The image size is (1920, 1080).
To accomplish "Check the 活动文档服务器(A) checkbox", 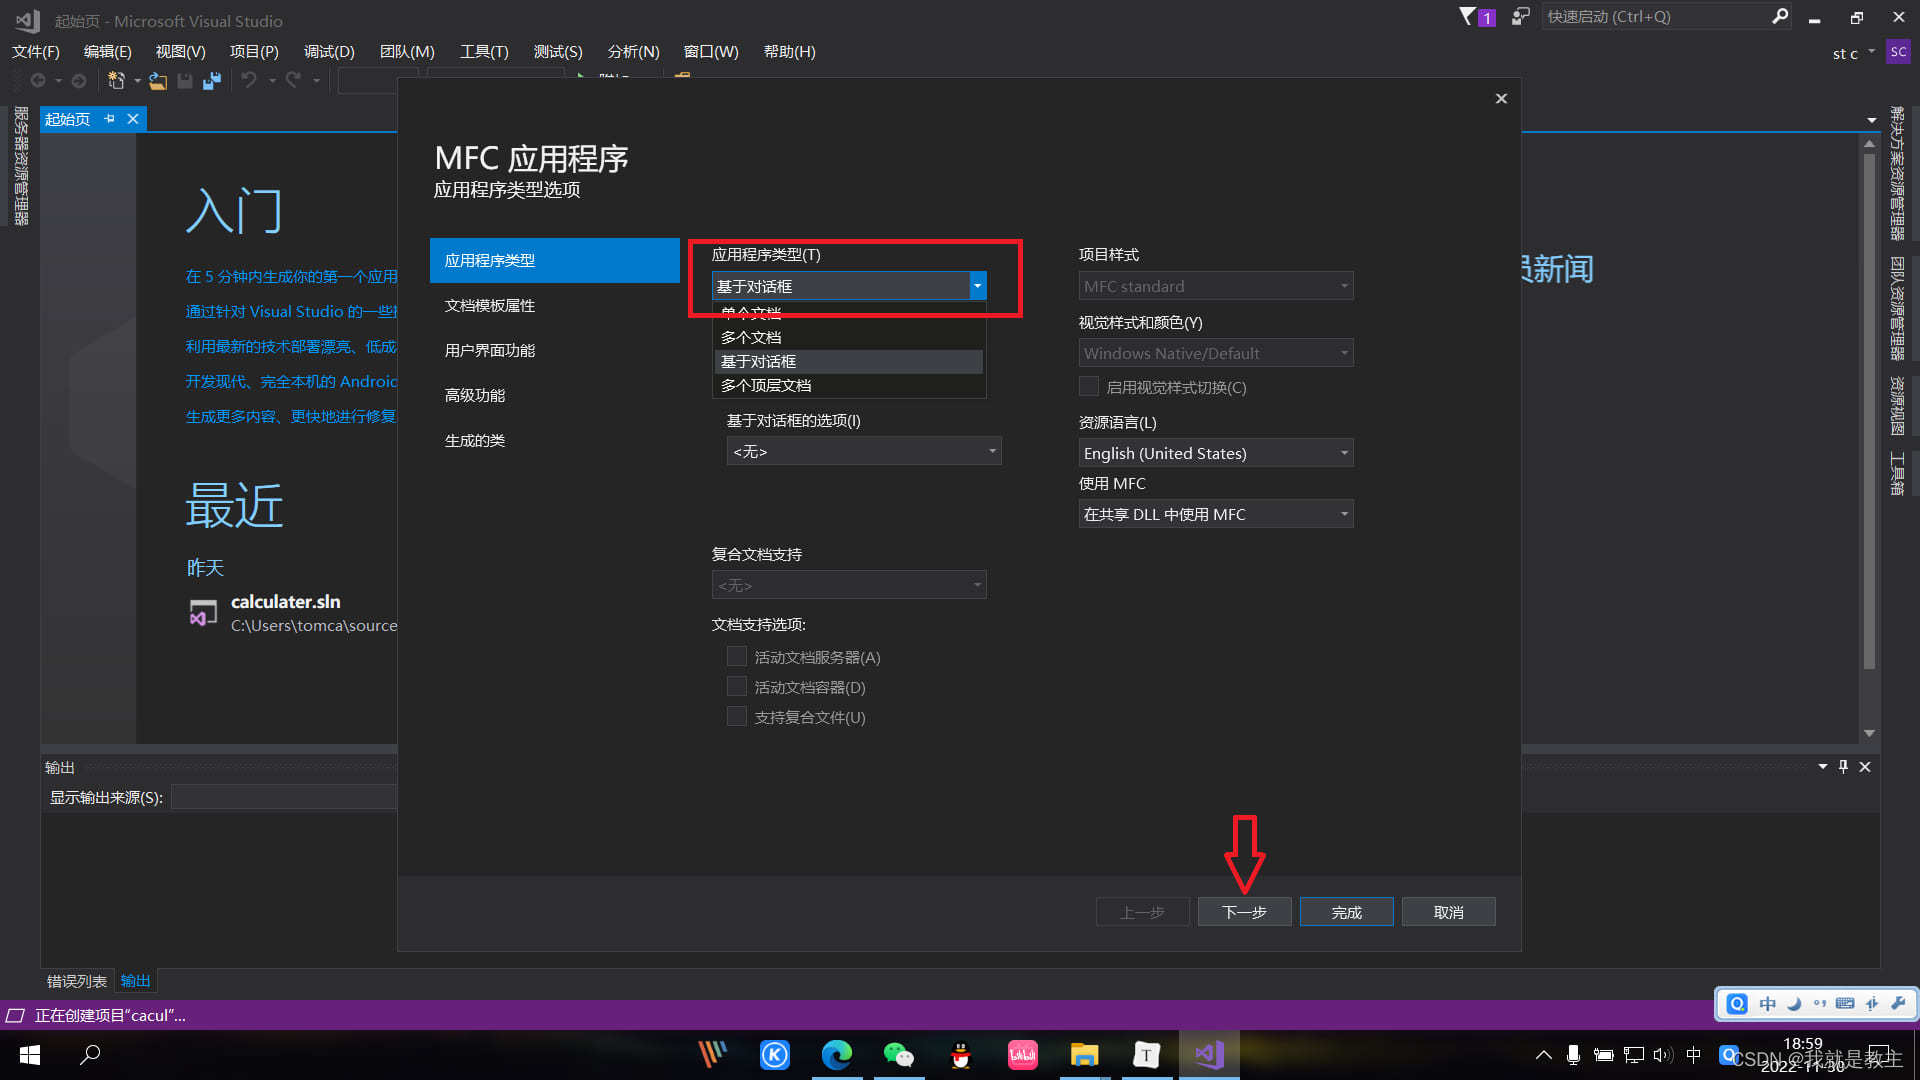I will pyautogui.click(x=737, y=656).
